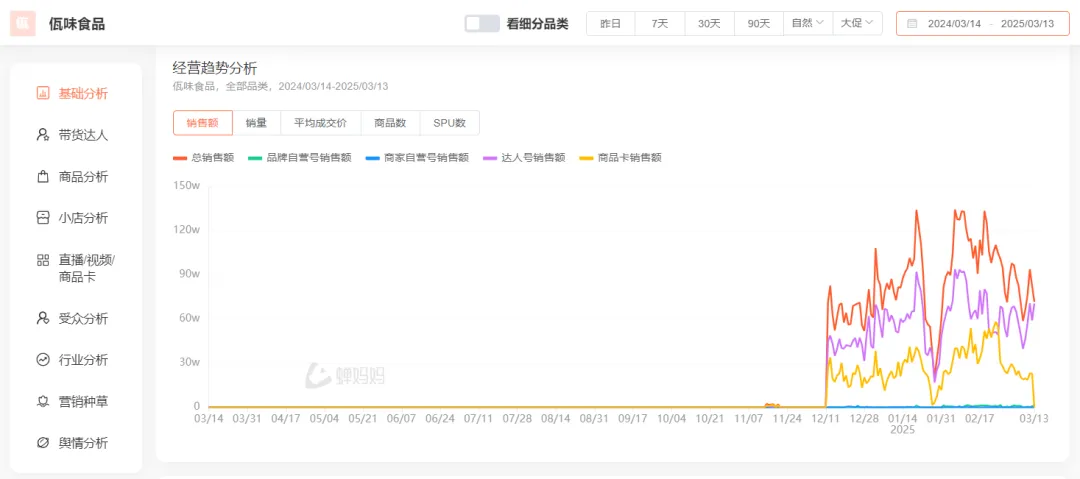Toggle 商品卡销售额 legend series
The width and height of the screenshot is (1080, 479).
[620, 157]
